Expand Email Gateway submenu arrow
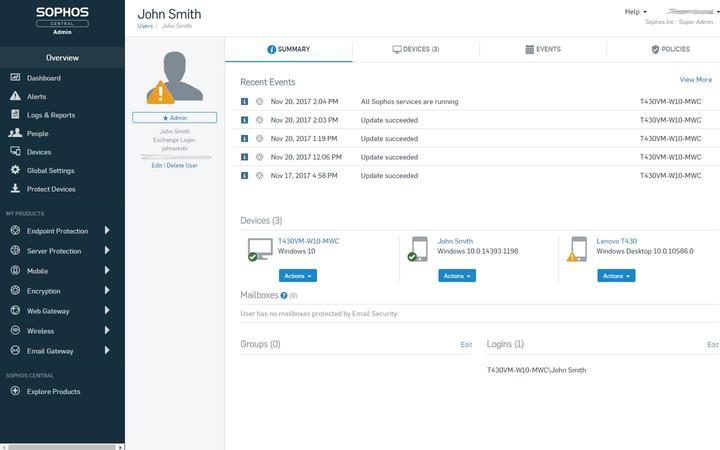 pyautogui.click(x=107, y=350)
